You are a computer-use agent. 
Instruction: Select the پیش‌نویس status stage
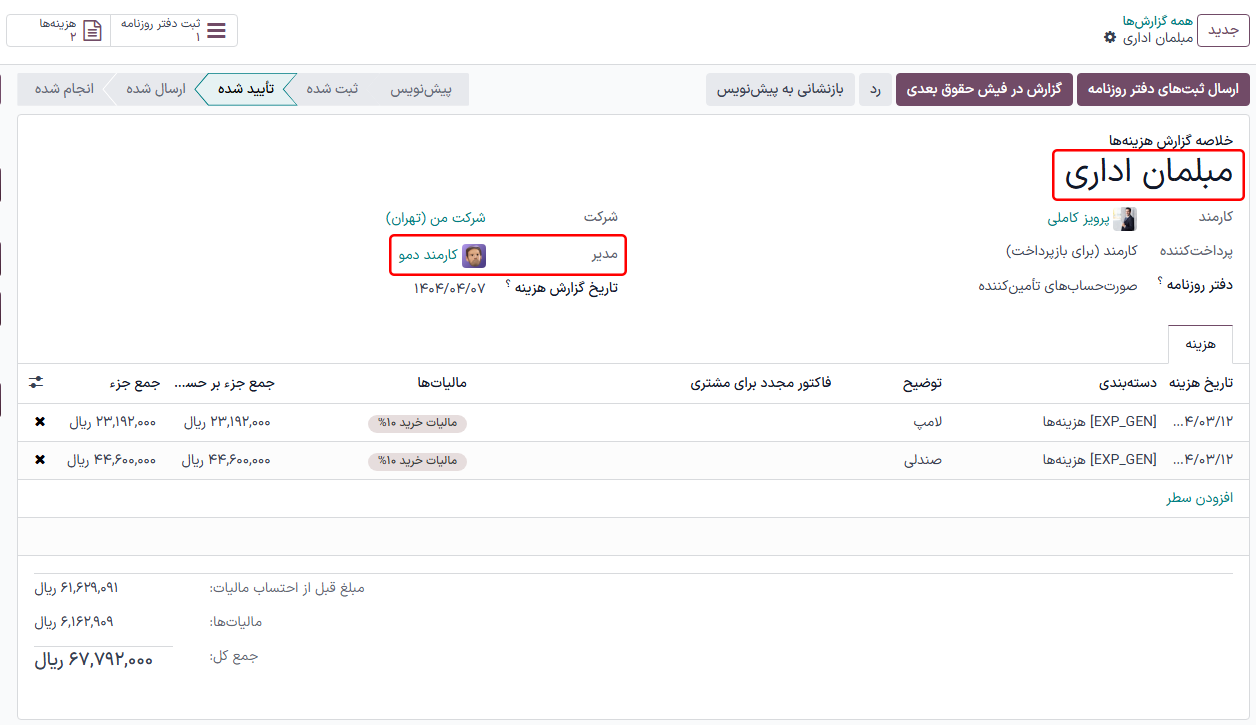[x=420, y=89]
